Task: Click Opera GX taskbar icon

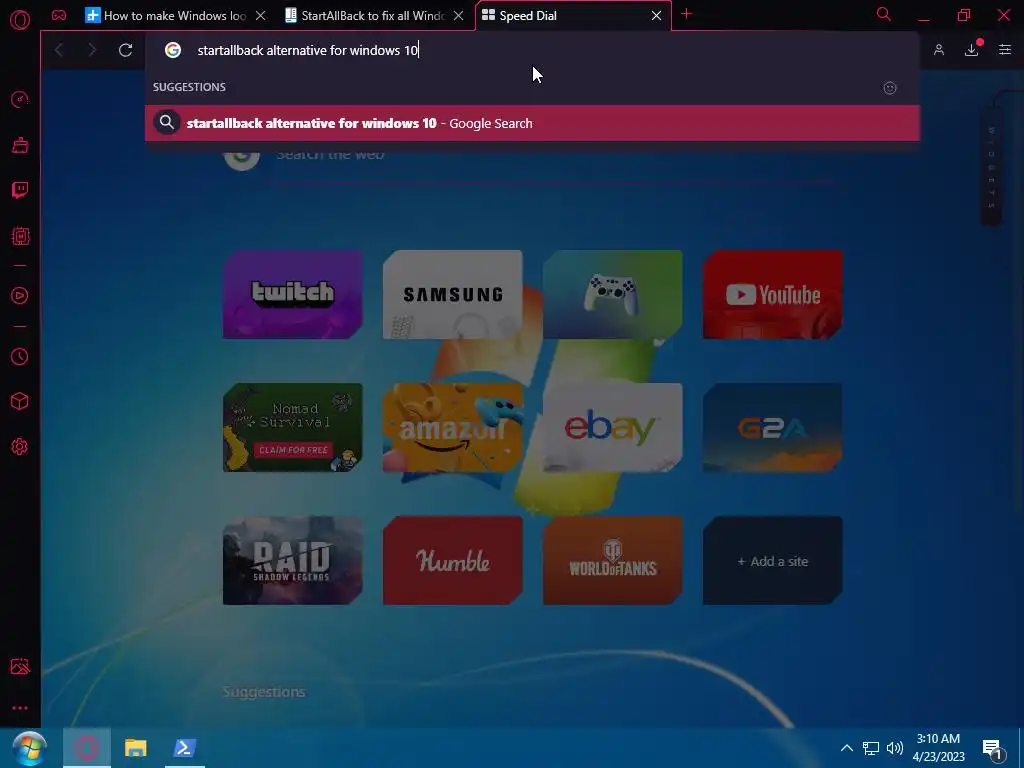Action: [x=87, y=748]
